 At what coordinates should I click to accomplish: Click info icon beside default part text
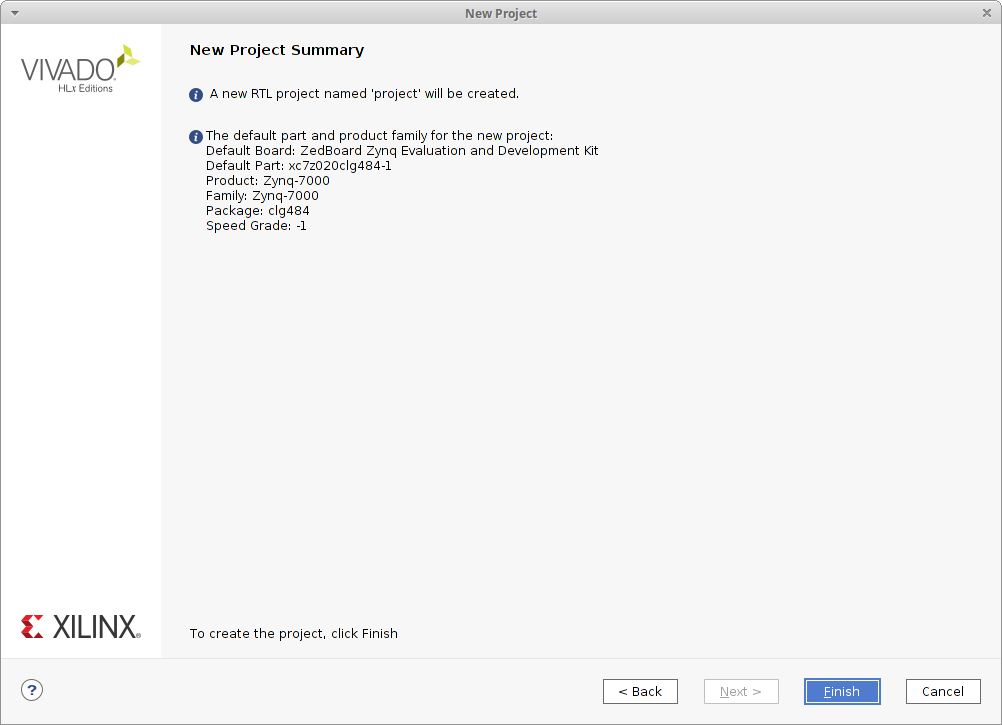point(196,137)
